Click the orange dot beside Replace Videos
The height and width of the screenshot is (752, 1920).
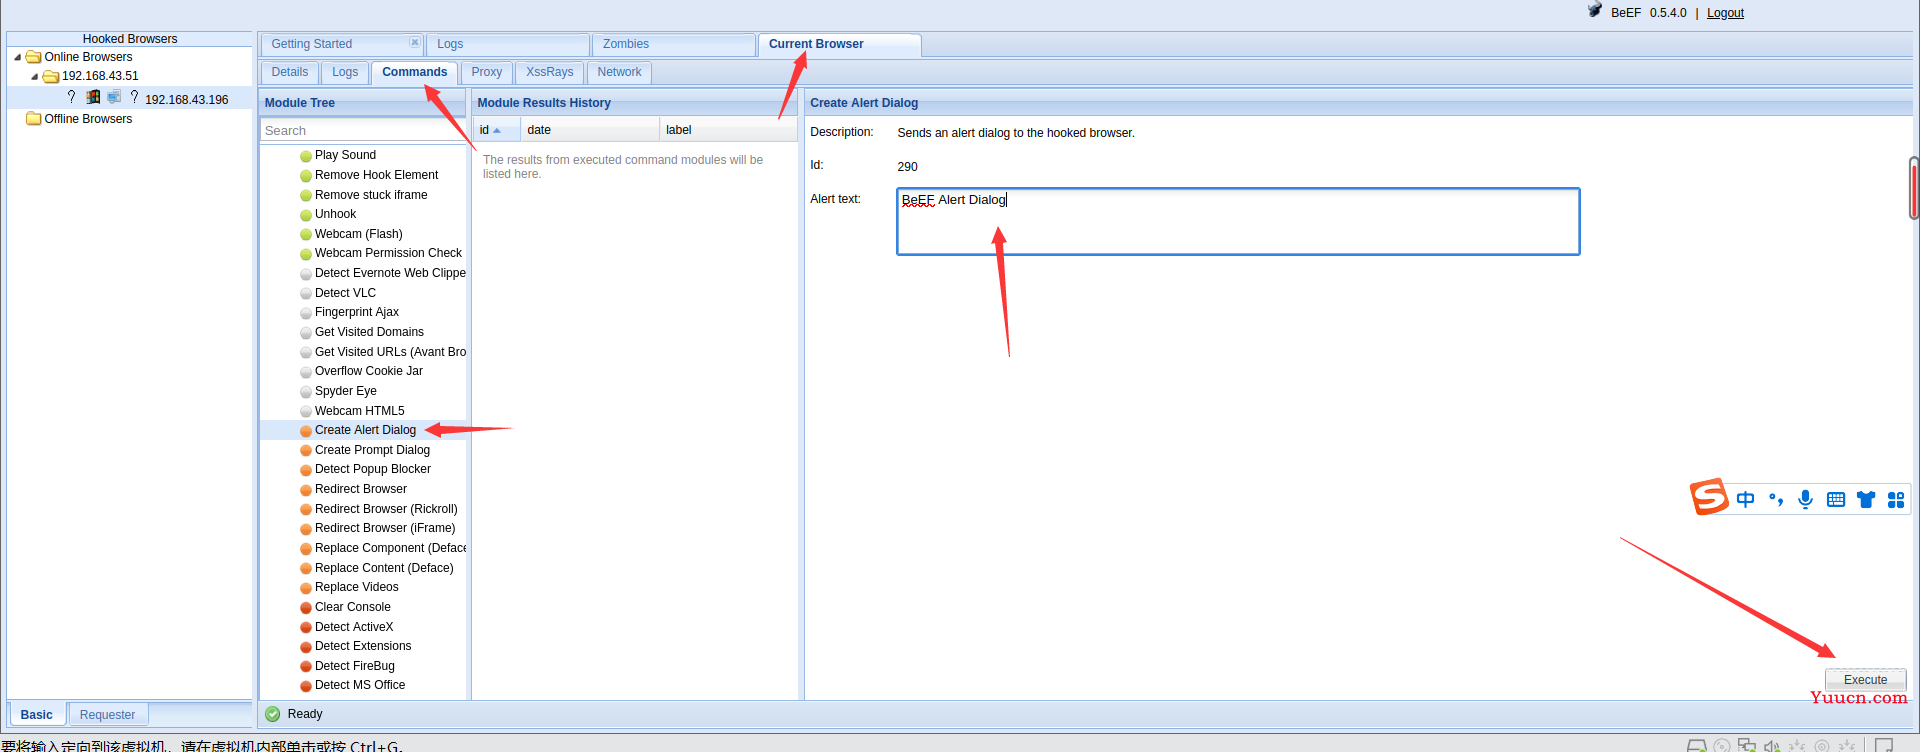tap(306, 588)
